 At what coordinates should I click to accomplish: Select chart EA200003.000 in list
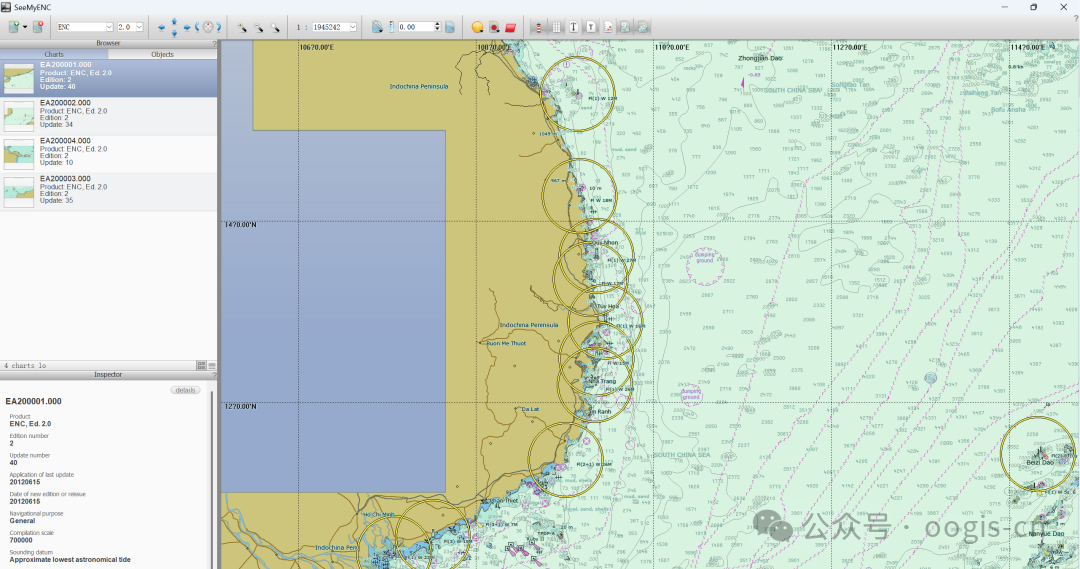tap(108, 192)
